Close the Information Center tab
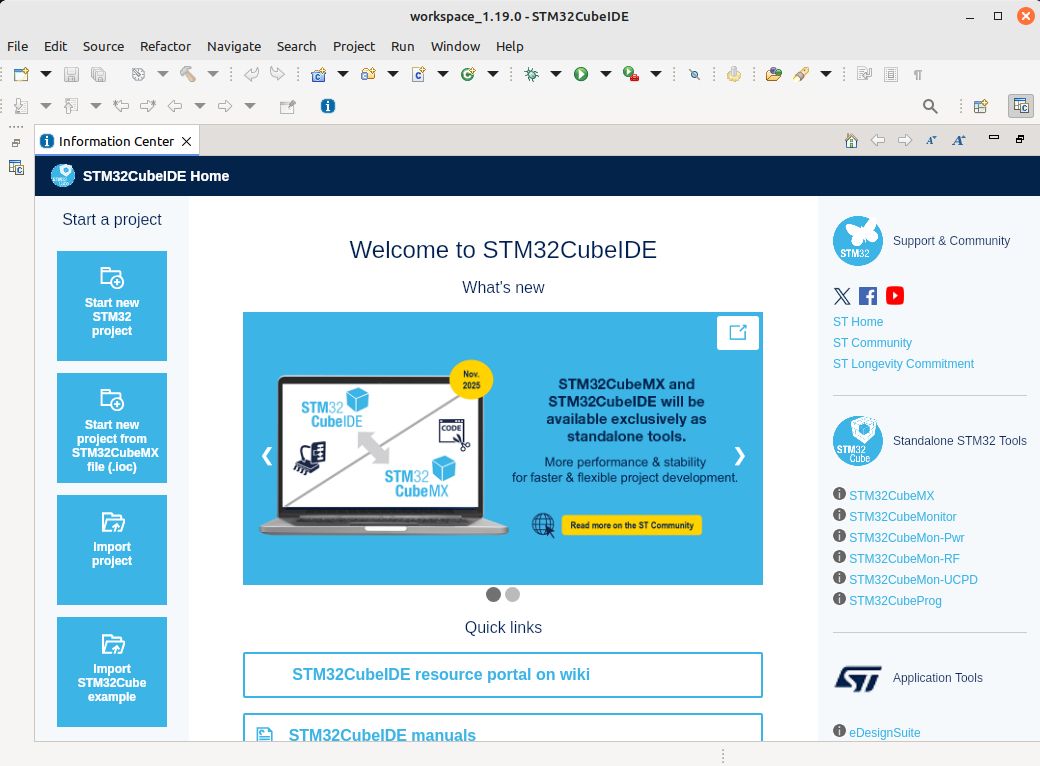Viewport: 1040px width, 766px height. coord(186,141)
